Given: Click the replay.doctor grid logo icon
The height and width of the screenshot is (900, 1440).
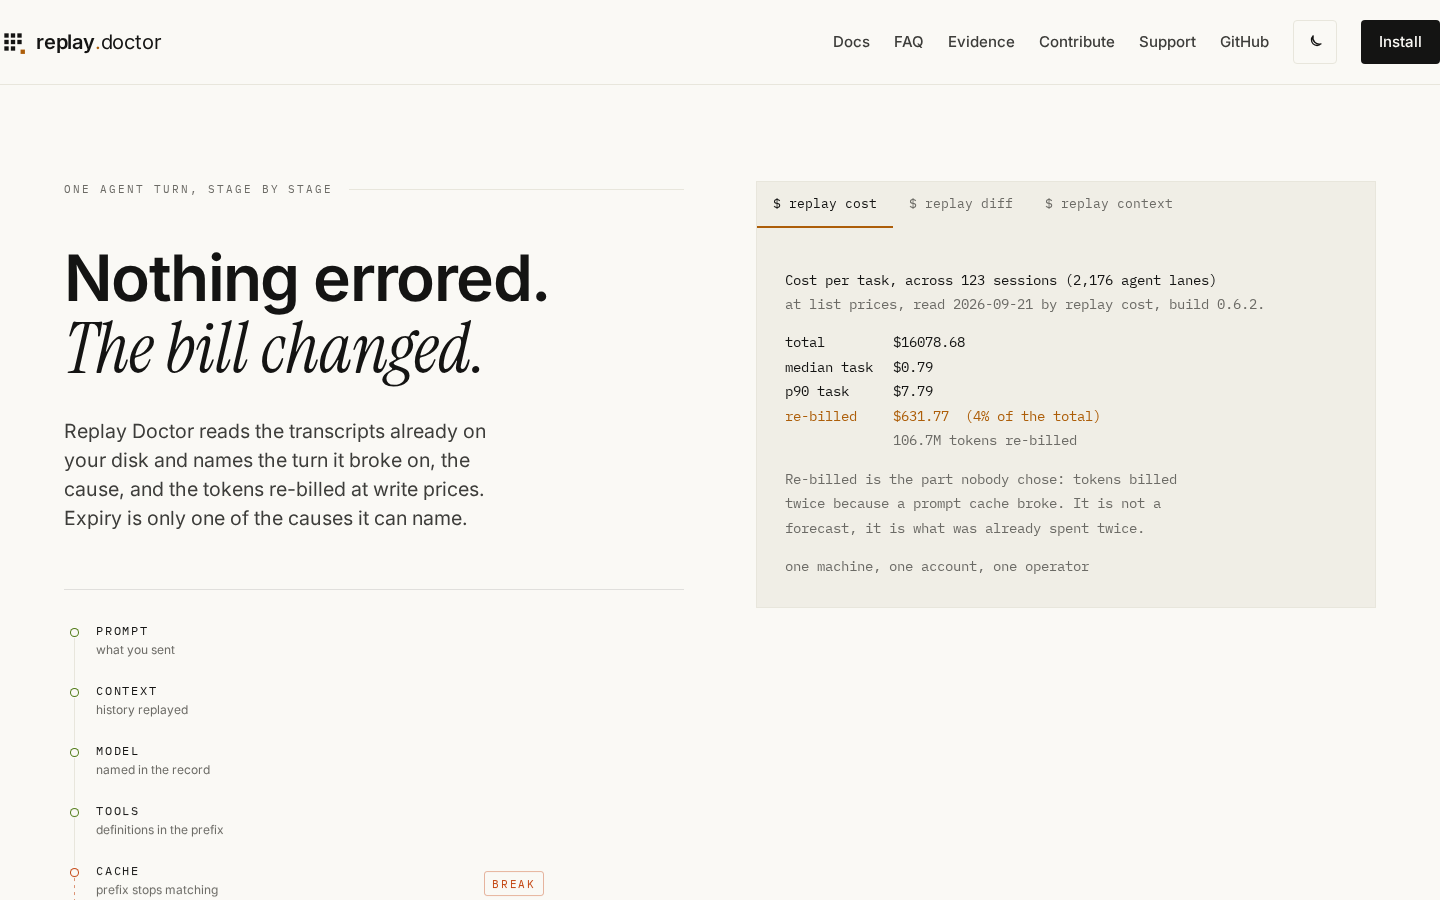Looking at the screenshot, I should click(x=14, y=43).
